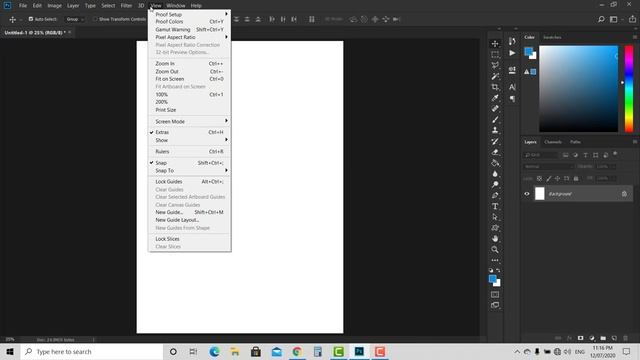Open the History panel icon
This screenshot has height=360, width=640.
(512, 41)
